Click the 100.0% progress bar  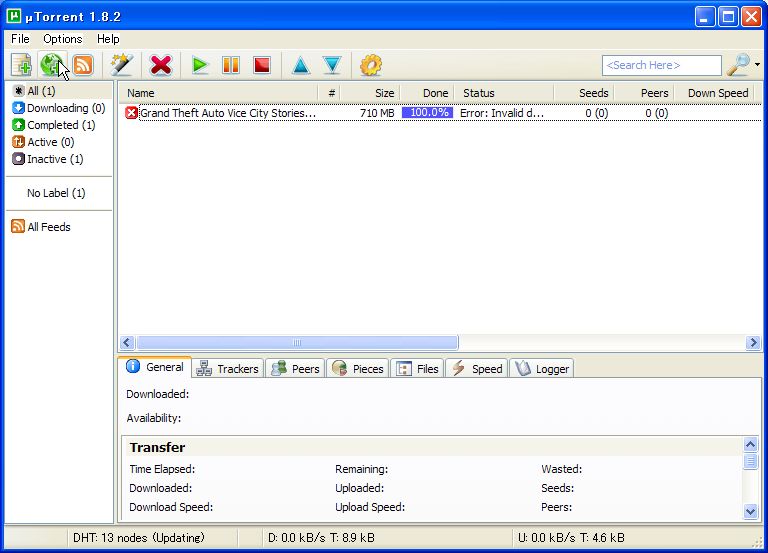point(427,113)
